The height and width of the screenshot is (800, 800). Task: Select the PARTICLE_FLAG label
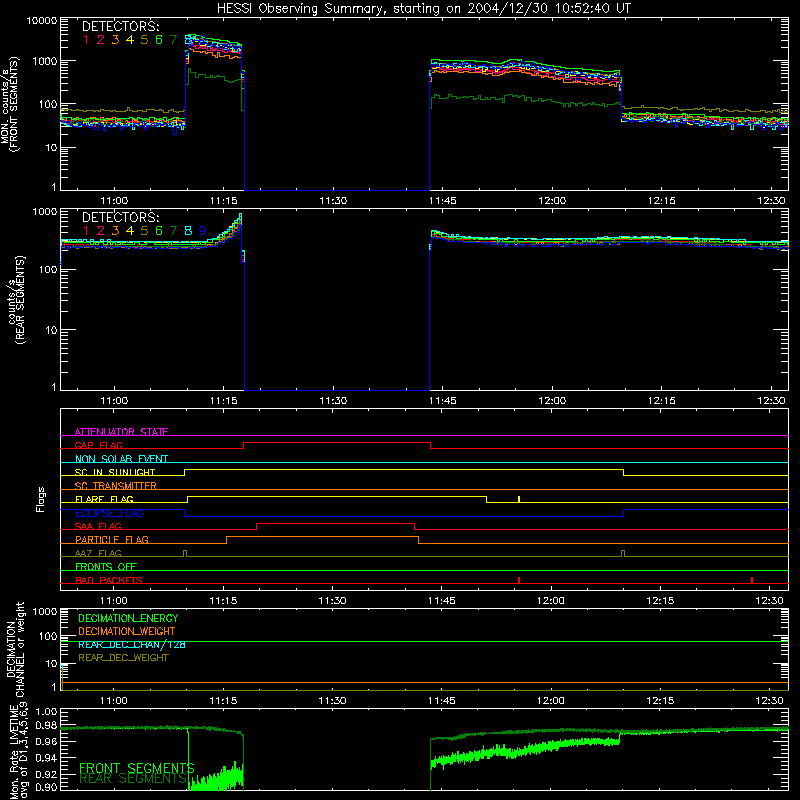(x=112, y=539)
